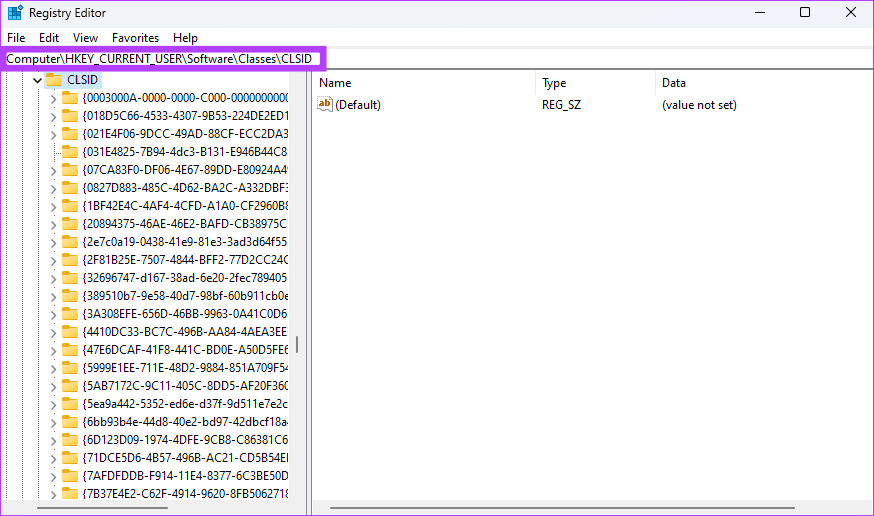Expand the {07CA83F0-DF06-4E67 key
Viewport: 874px width, 516px height.
[x=54, y=171]
